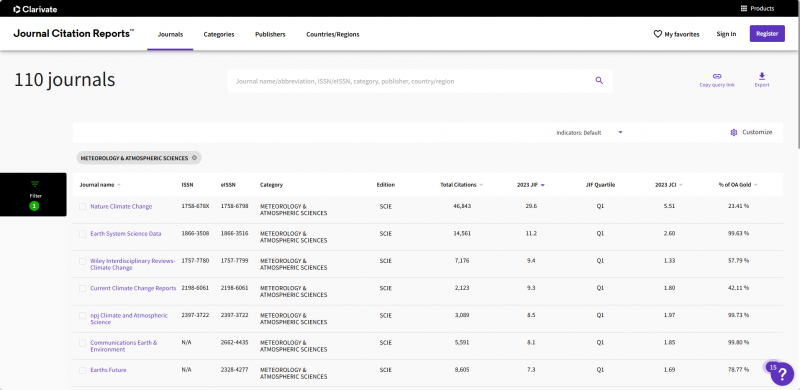Tick the Earth System Science Data checkbox
Viewport: 800px width, 390px height.
[83, 234]
